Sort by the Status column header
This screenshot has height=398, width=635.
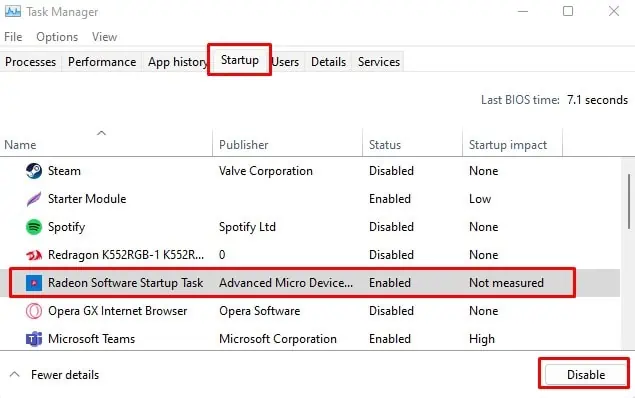pos(385,145)
